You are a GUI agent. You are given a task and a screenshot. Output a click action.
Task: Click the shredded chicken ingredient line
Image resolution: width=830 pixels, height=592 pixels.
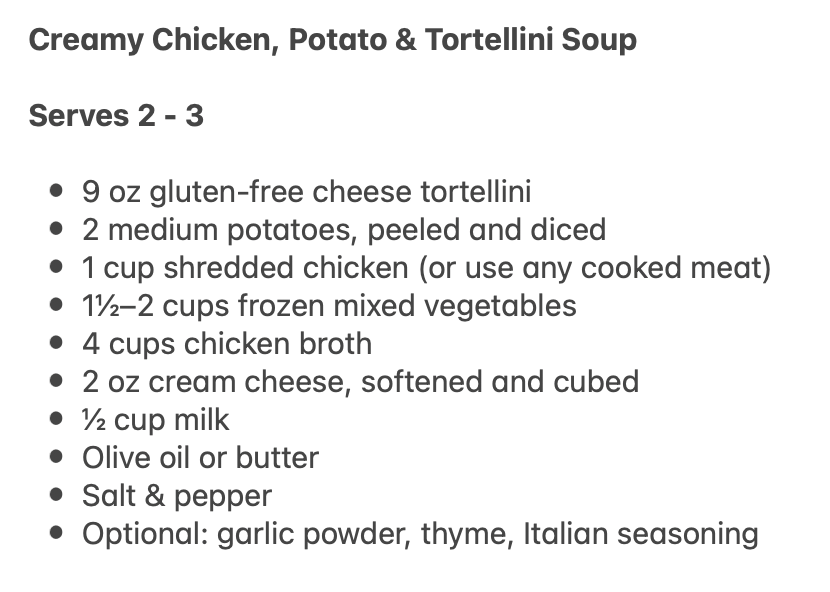[x=427, y=267]
